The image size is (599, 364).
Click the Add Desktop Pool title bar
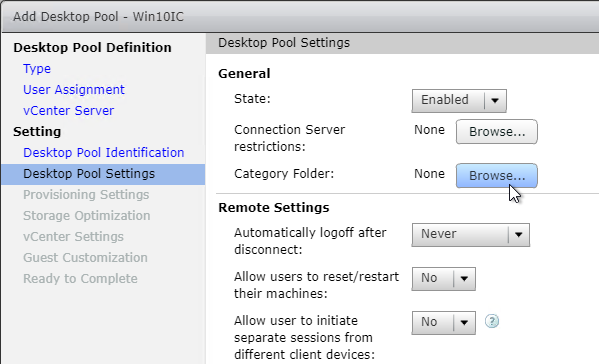point(300,17)
